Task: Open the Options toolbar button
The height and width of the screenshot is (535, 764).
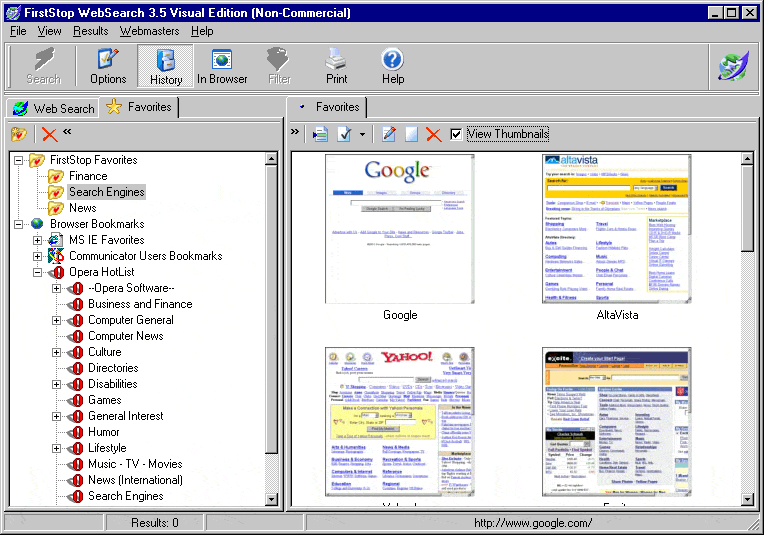Action: click(108, 66)
